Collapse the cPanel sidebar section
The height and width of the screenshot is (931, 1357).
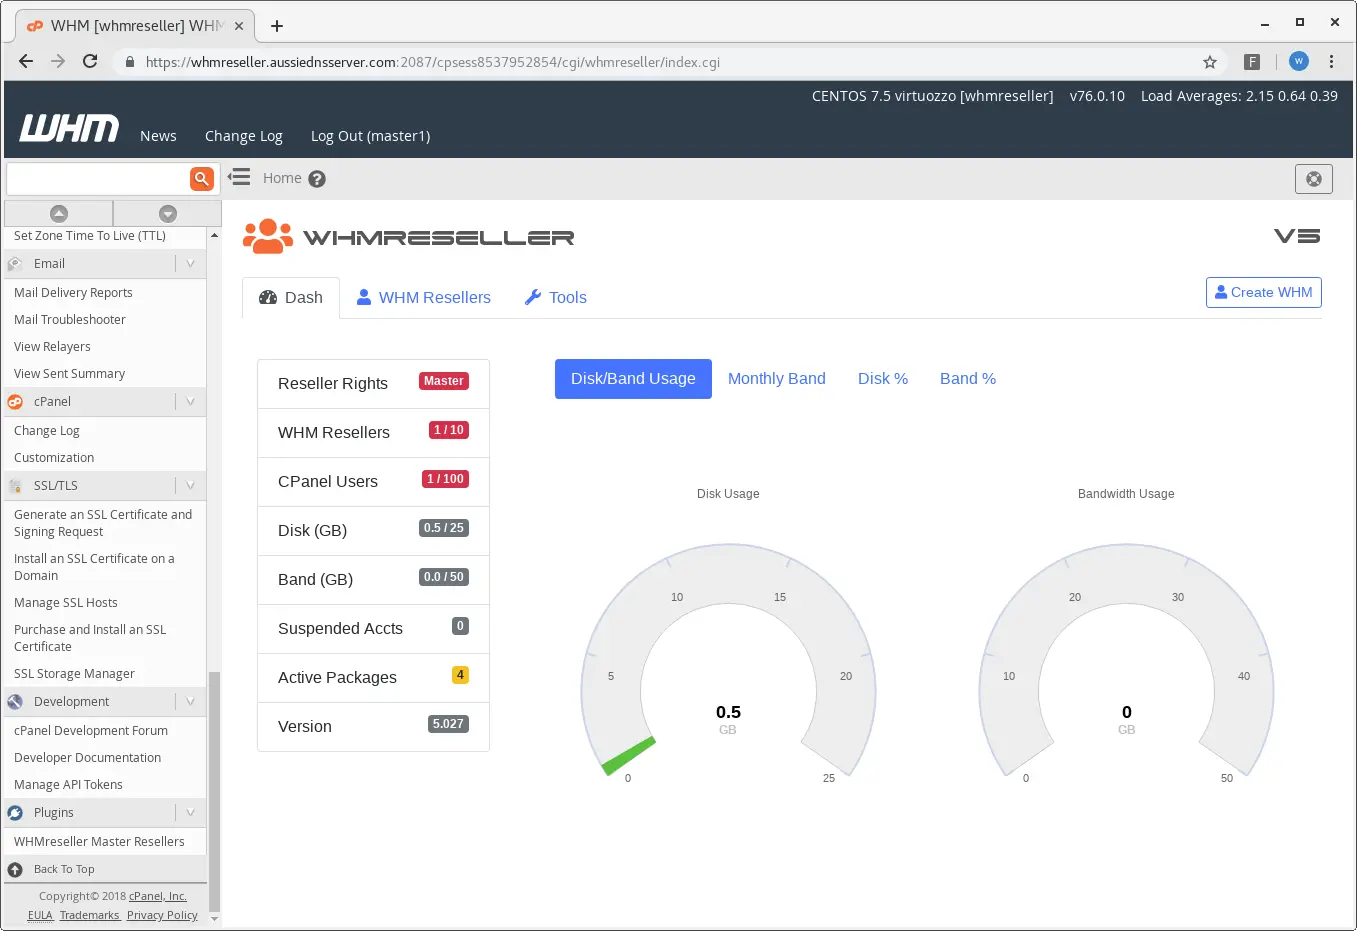pyautogui.click(x=190, y=402)
